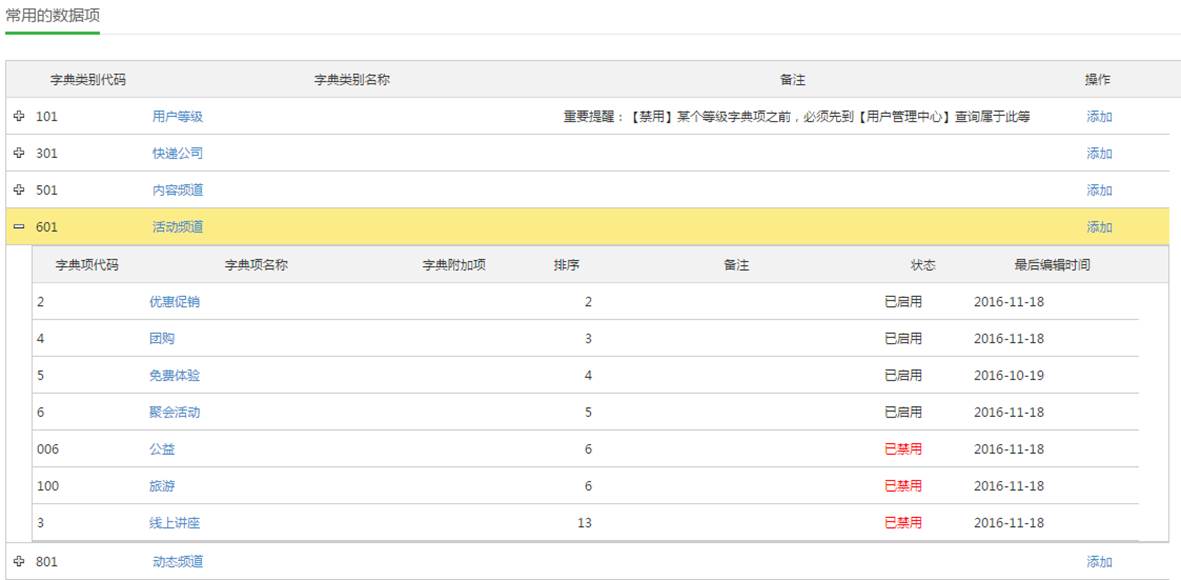
Task: Expand the 501 内容频道 row
Action: click(x=19, y=190)
